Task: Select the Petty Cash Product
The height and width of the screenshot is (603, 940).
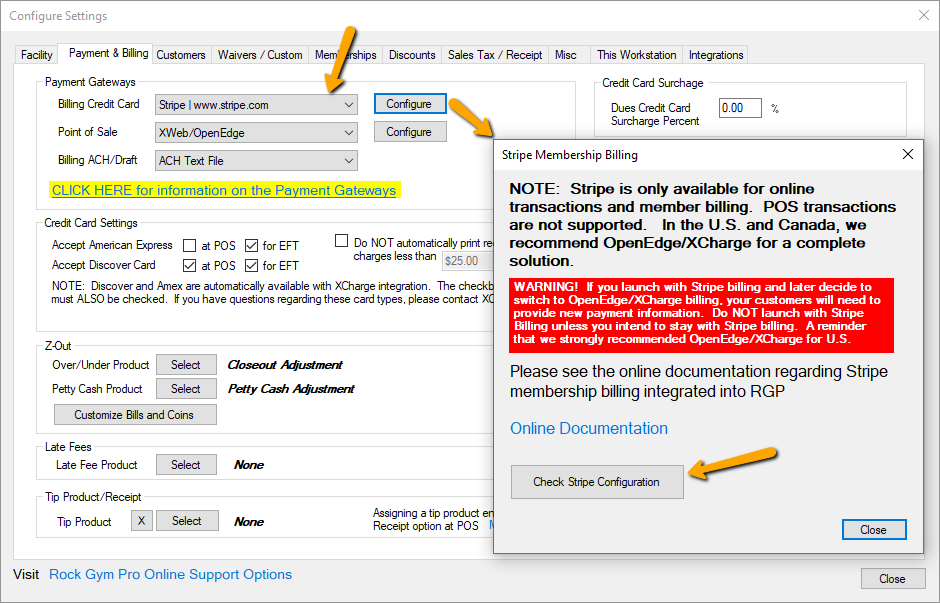Action: pos(186,388)
